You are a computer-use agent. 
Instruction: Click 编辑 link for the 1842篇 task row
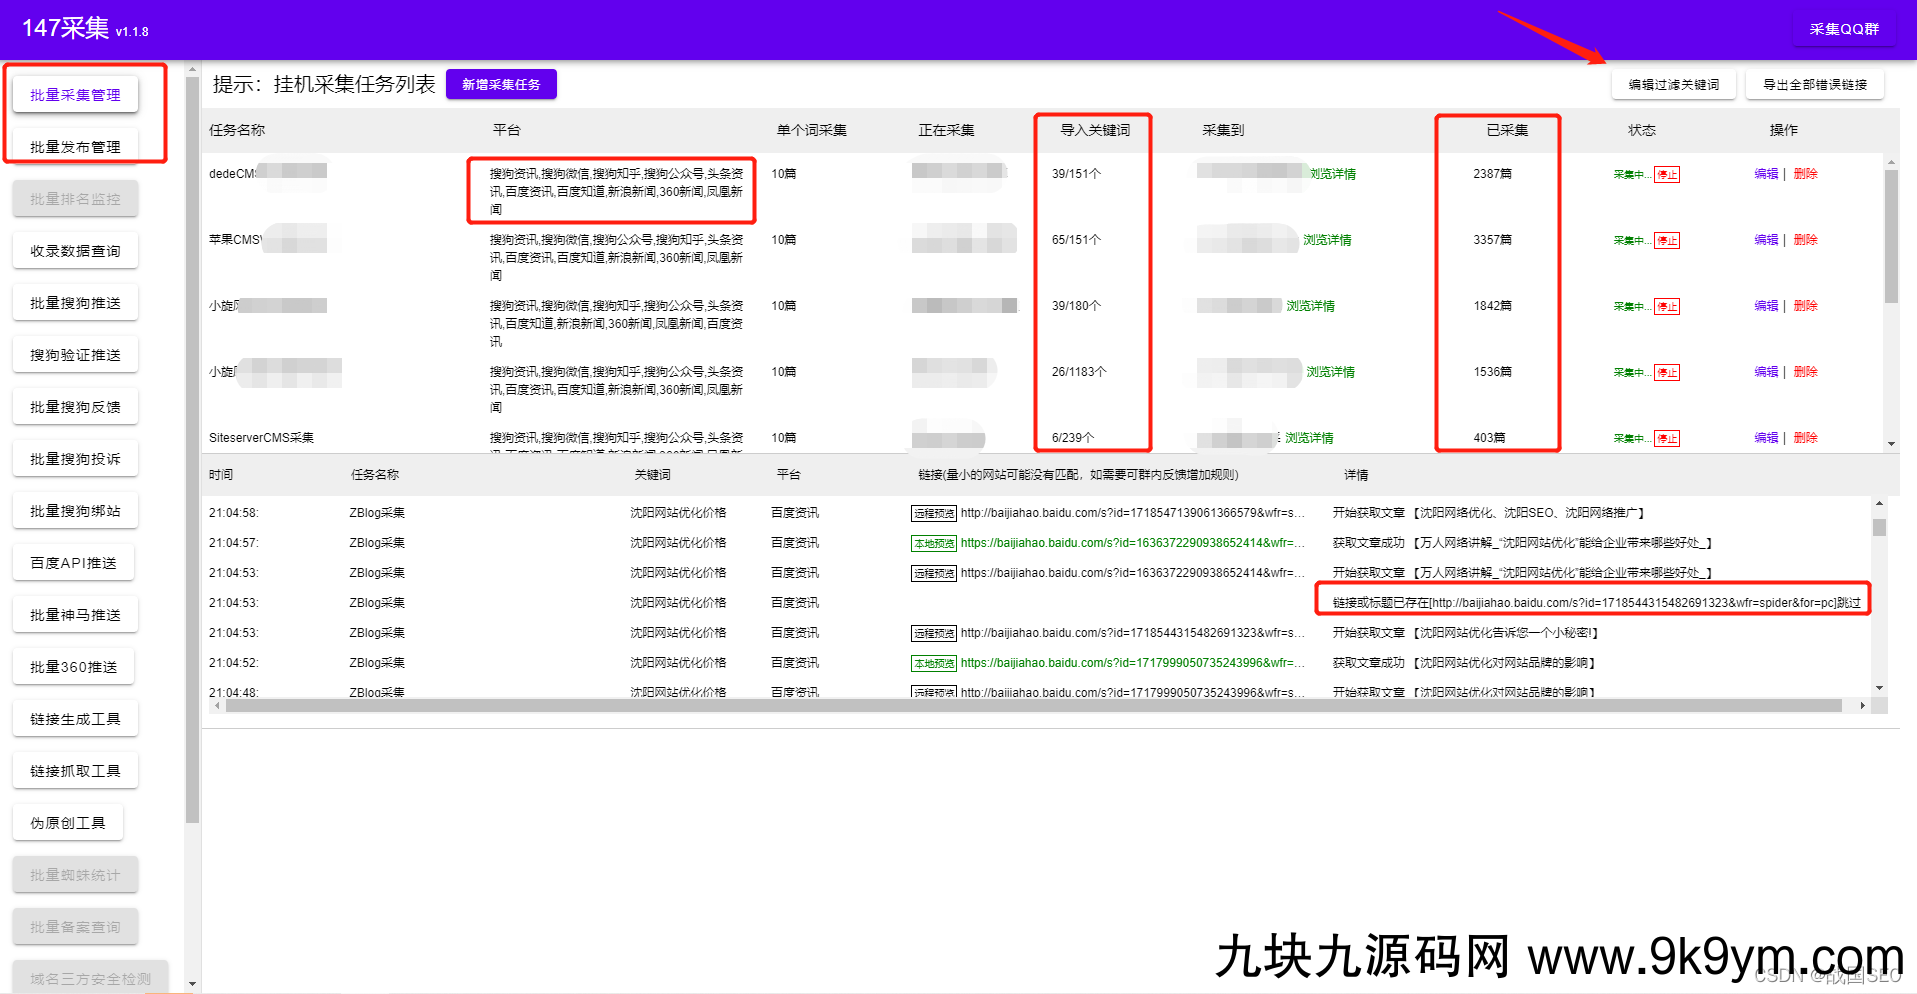click(1766, 306)
